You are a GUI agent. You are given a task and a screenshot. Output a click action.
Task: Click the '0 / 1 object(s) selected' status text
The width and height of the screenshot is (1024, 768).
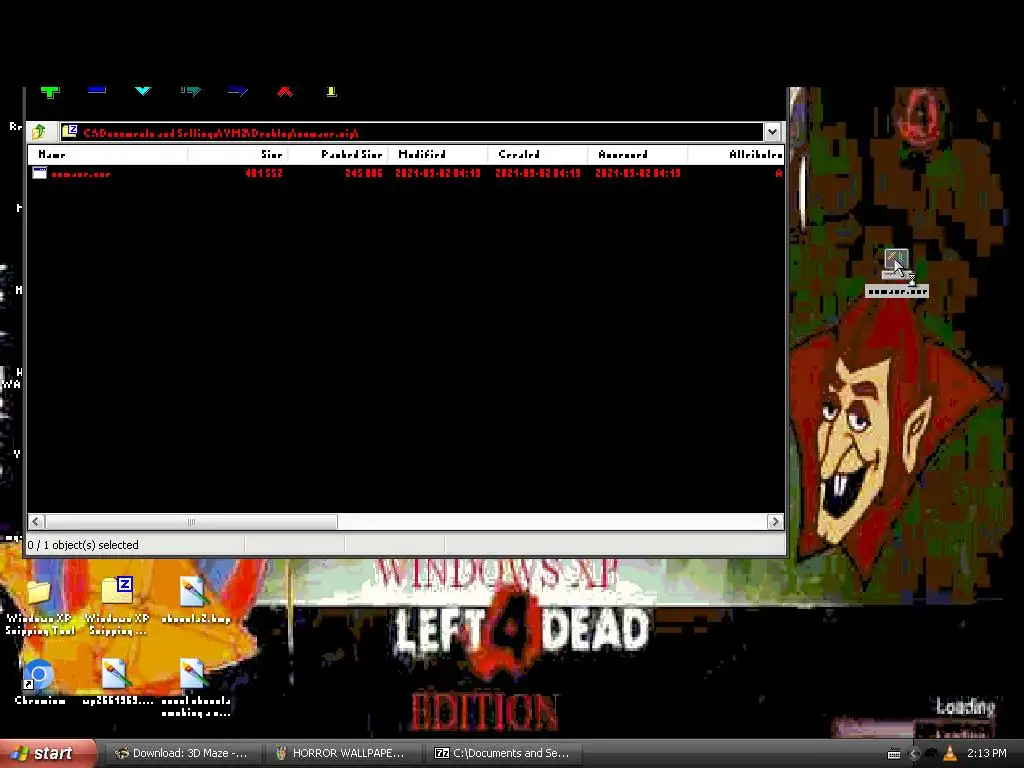coord(83,545)
